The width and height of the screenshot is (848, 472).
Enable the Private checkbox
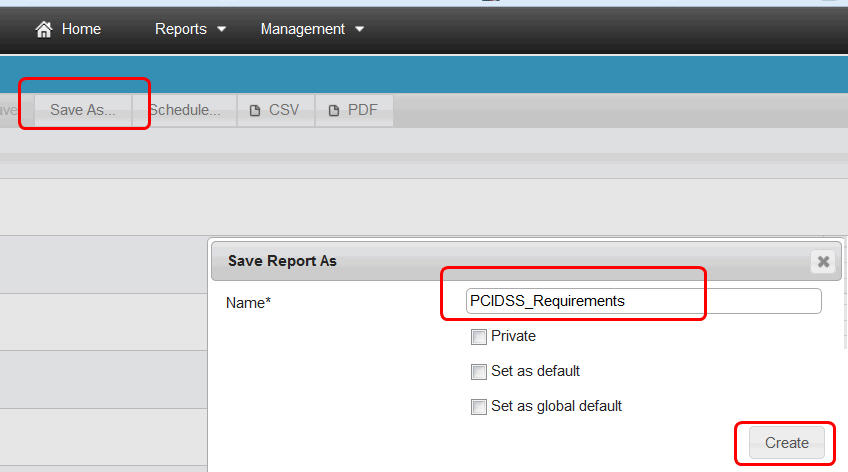[479, 337]
